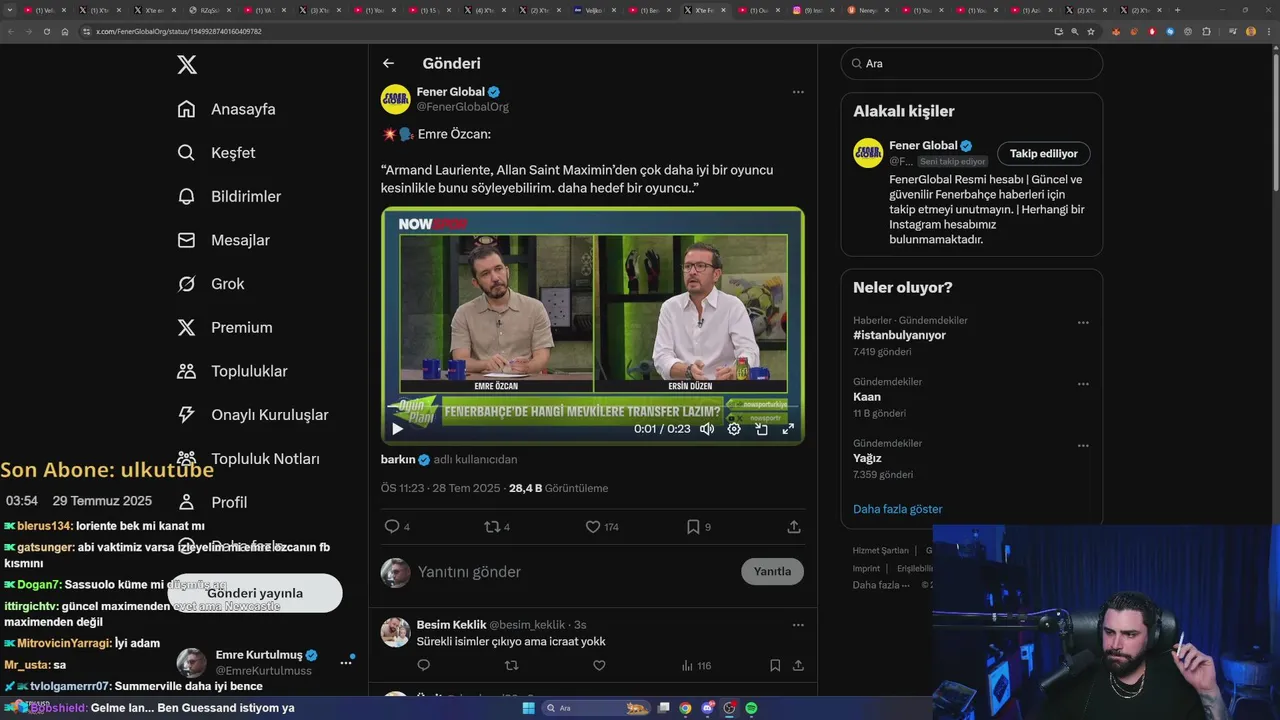
Task: Open Besim Keklik profile link
Action: [450, 625]
